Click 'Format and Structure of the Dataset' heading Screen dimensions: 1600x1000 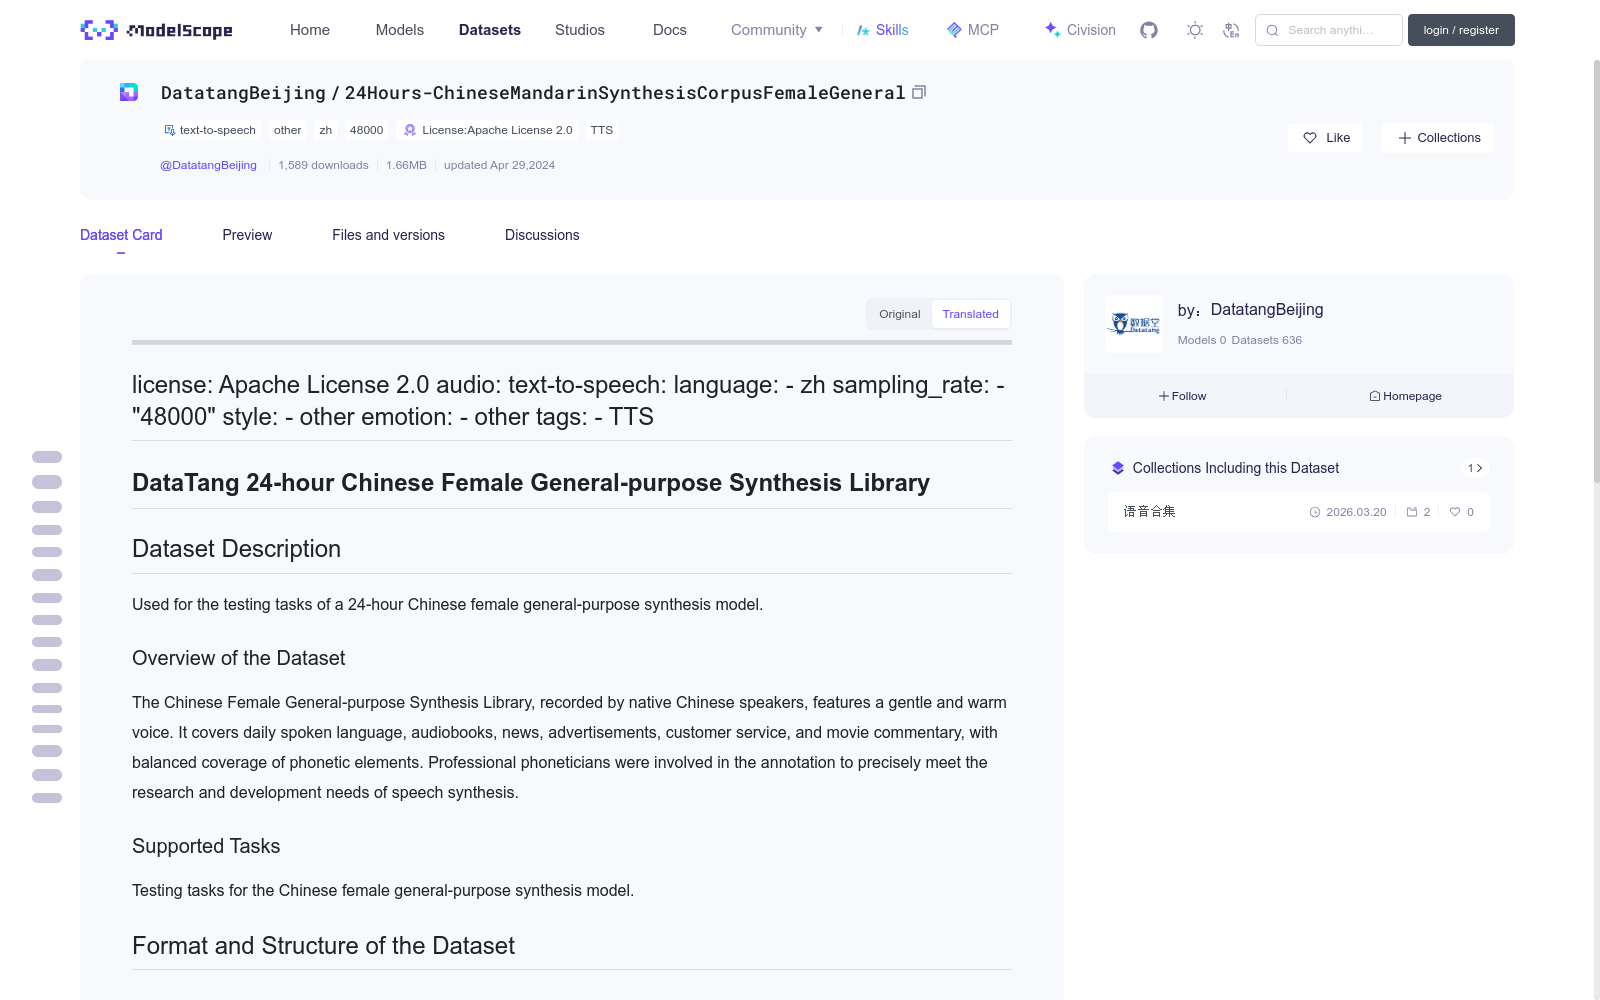pyautogui.click(x=324, y=946)
